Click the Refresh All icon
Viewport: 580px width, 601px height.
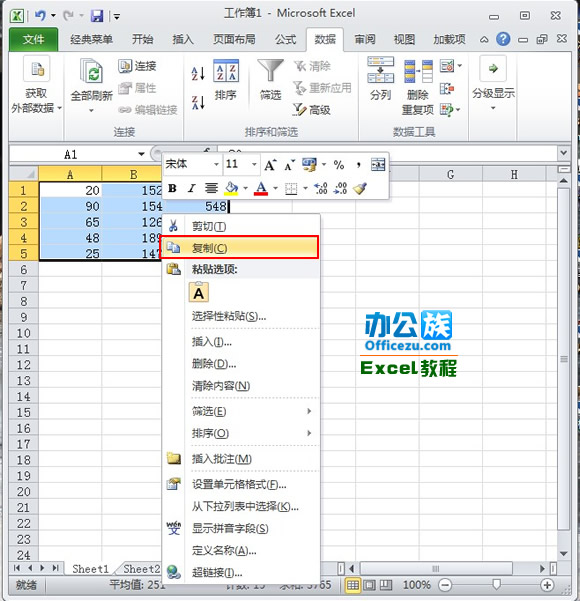coord(92,70)
